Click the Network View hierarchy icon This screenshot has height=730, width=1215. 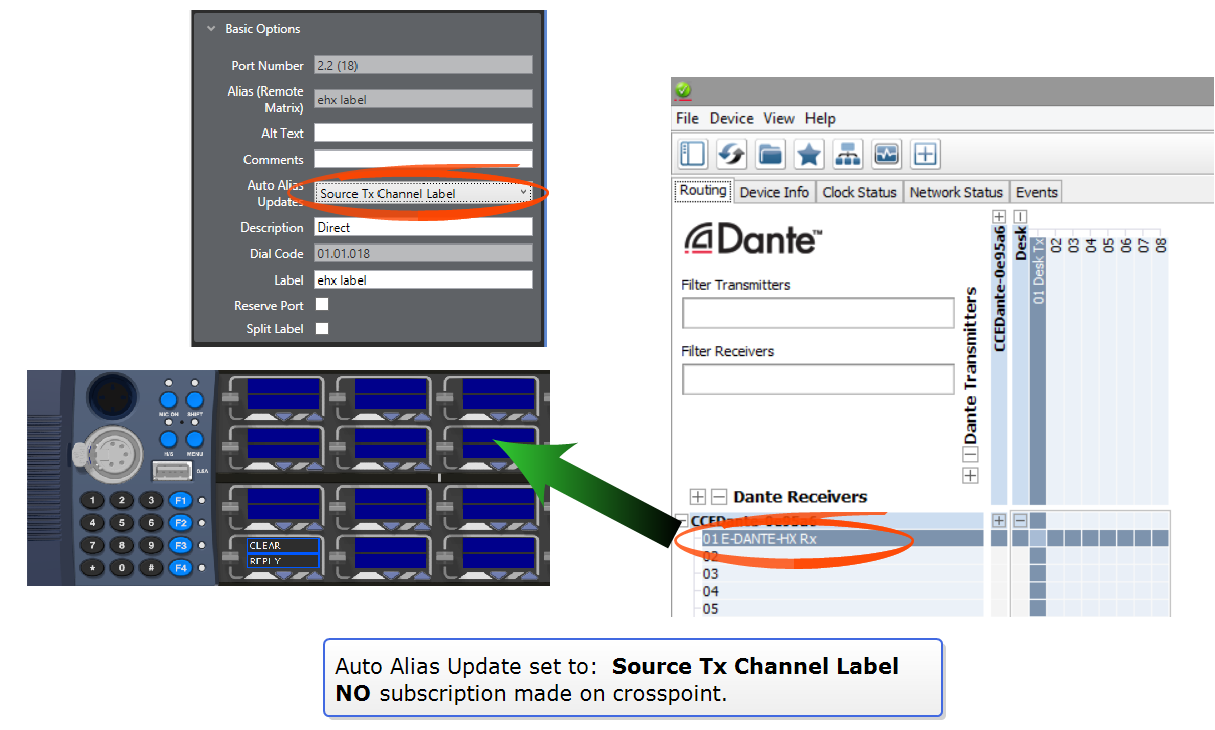[x=848, y=154]
